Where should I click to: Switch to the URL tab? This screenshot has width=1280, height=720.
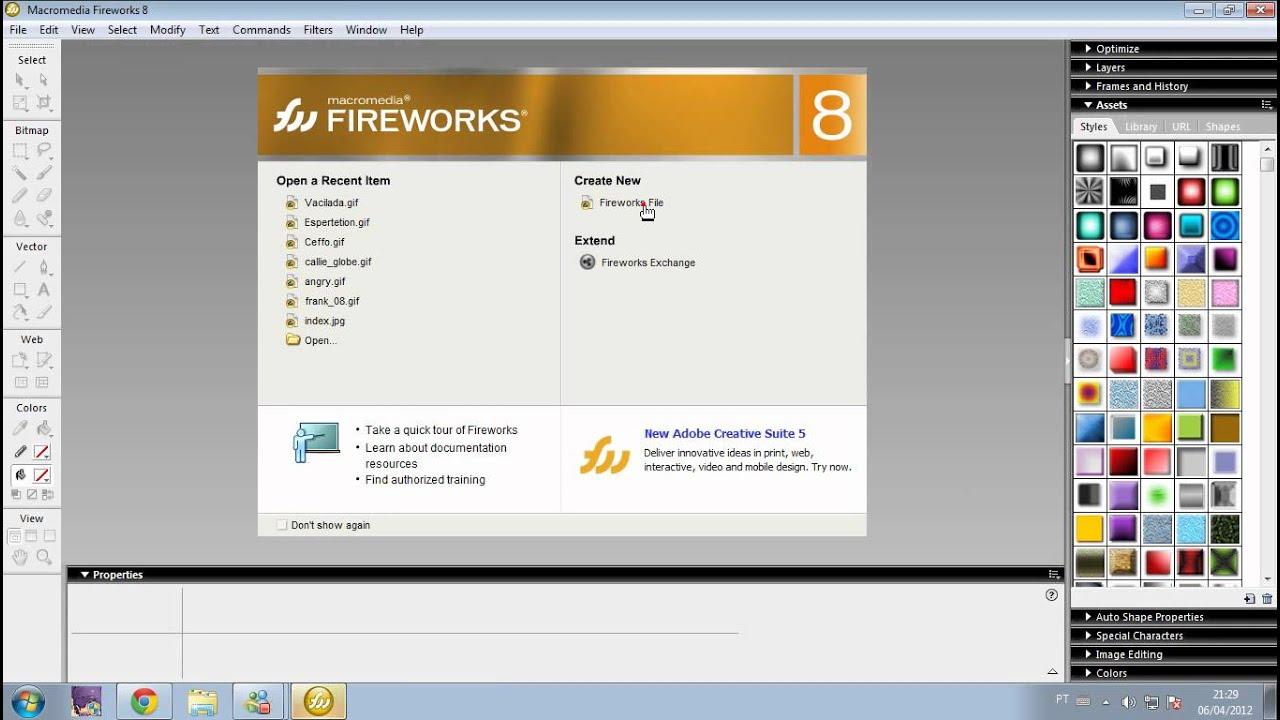click(1181, 127)
